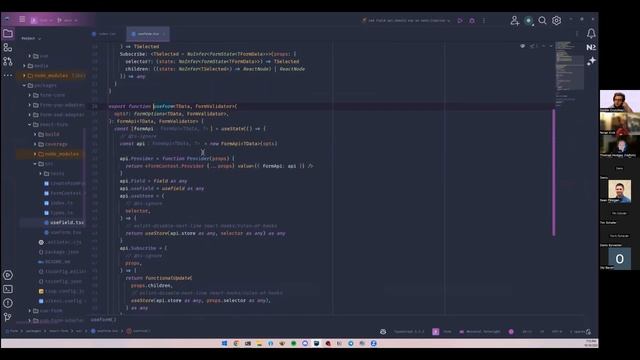Open Code With Me add-user icon
This screenshot has height=360, width=640.
coord(515,20)
